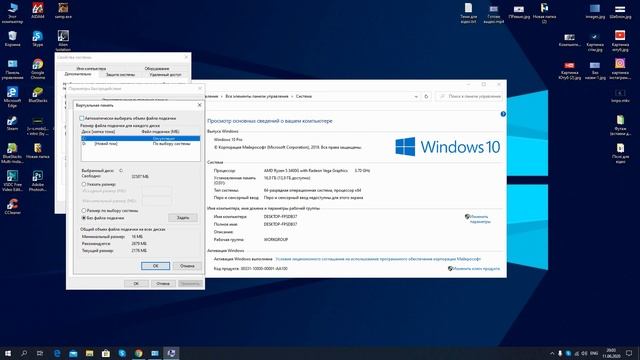Click 'Система' in the breadcrumb path
The width and height of the screenshot is (640, 360).
[304, 96]
